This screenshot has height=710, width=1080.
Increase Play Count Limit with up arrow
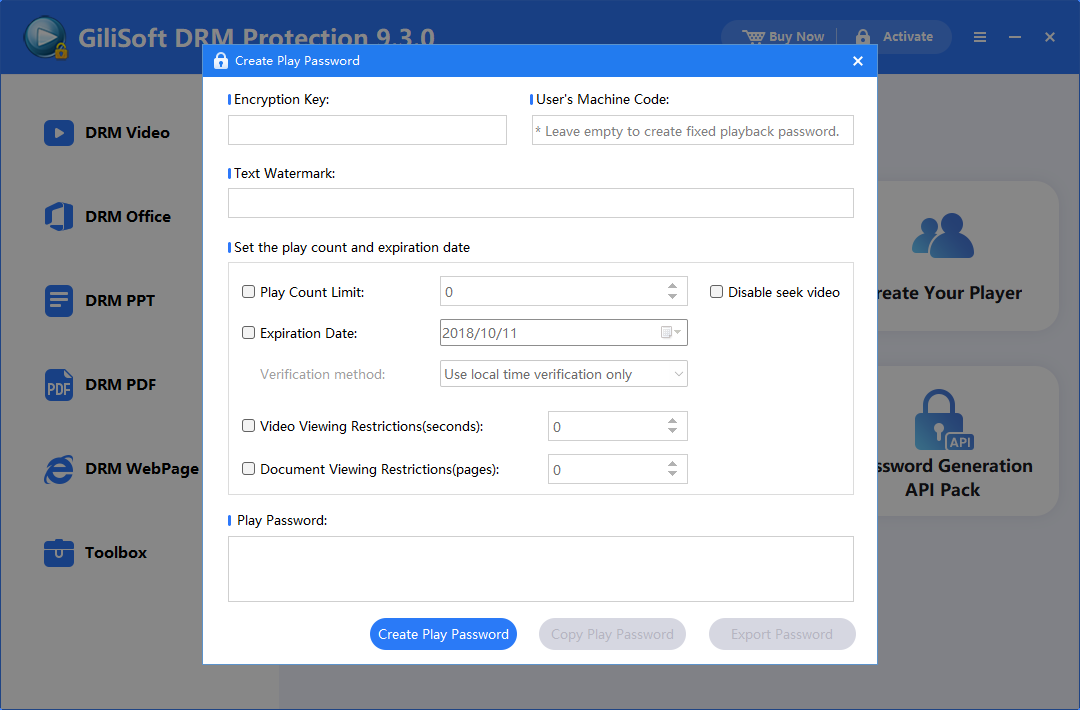672,285
